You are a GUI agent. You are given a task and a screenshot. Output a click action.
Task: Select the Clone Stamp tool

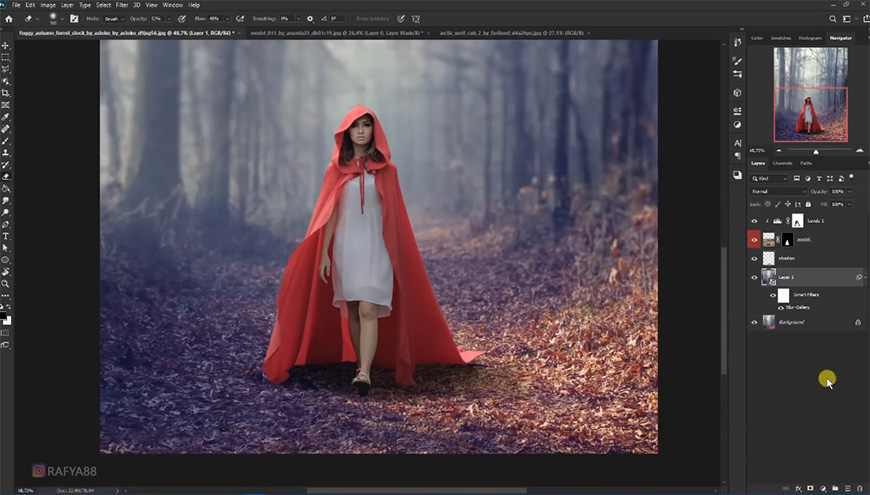click(6, 153)
